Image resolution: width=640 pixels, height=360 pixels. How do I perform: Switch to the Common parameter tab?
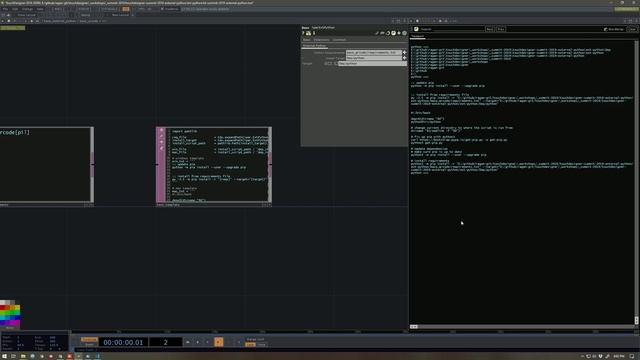(x=339, y=40)
